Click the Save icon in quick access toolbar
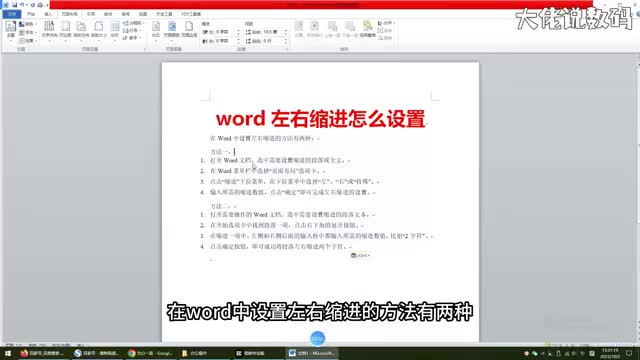The image size is (640, 360). pyautogui.click(x=14, y=5)
